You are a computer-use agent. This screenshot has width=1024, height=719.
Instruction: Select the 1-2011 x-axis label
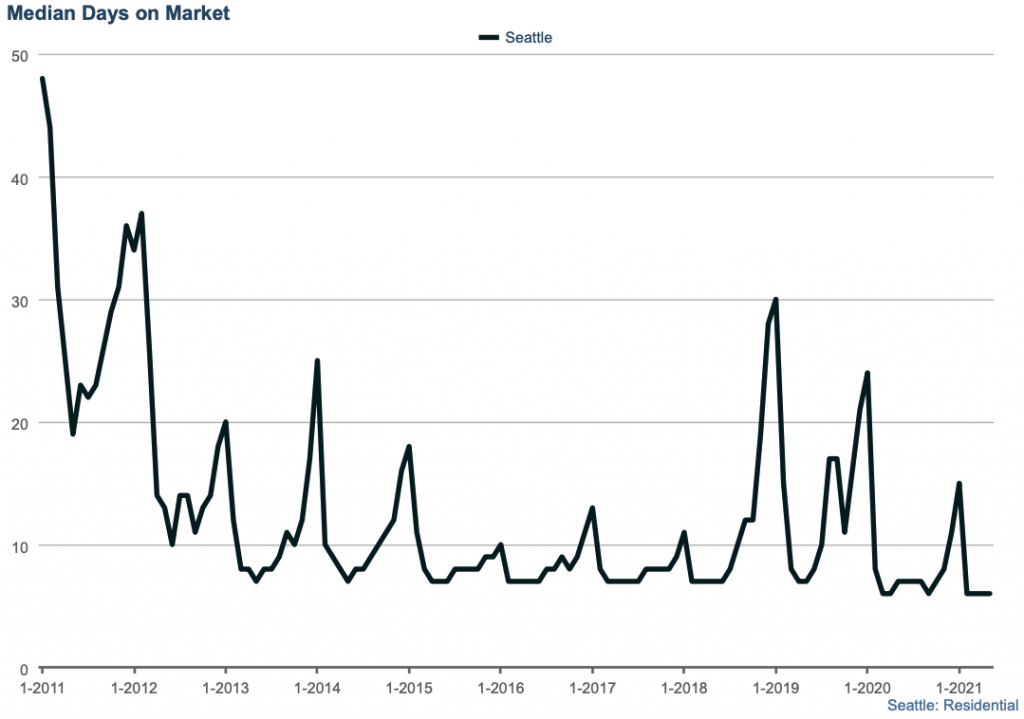(42, 688)
